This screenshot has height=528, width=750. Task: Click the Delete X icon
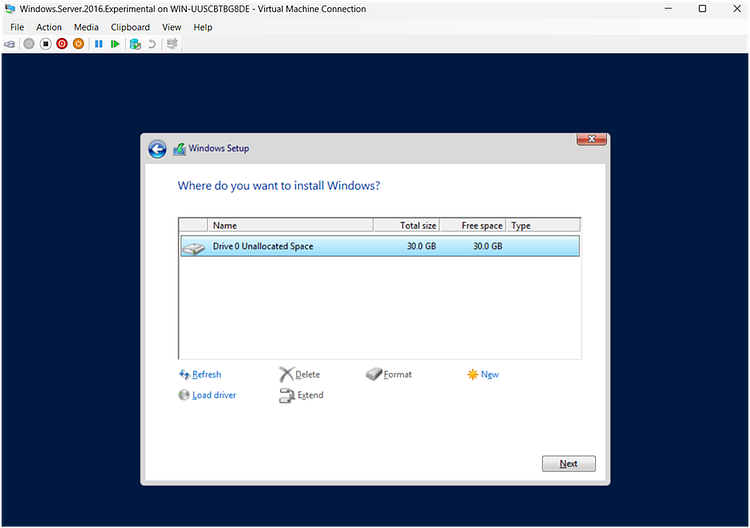(286, 374)
